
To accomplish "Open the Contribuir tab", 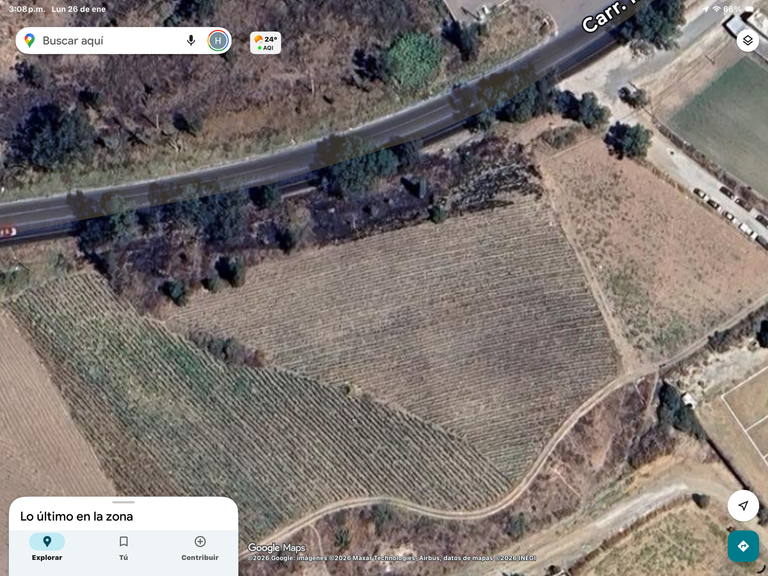I will [x=200, y=548].
